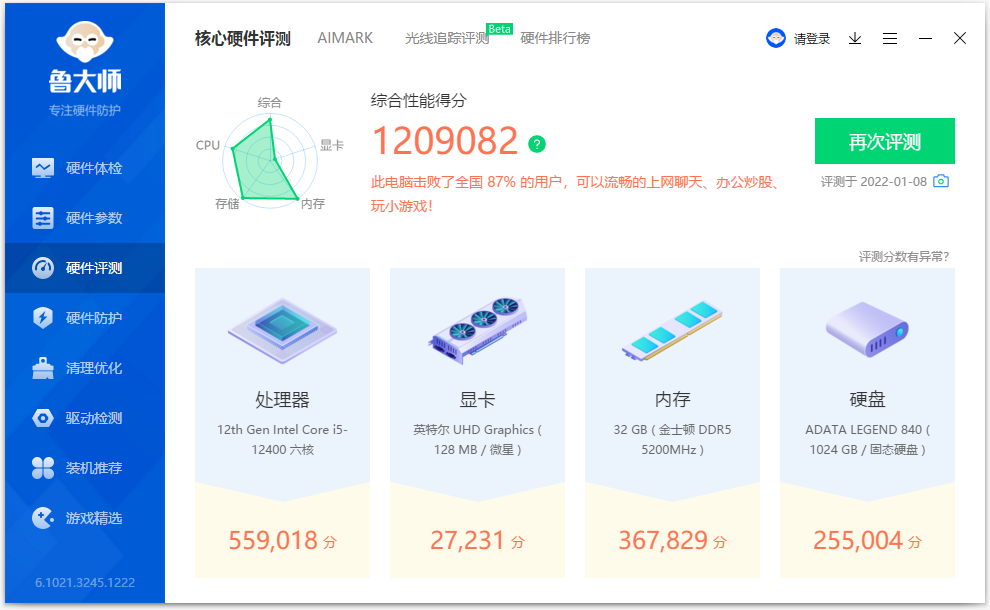Switch to the 硬件排行榜 rankings tab

pos(553,39)
